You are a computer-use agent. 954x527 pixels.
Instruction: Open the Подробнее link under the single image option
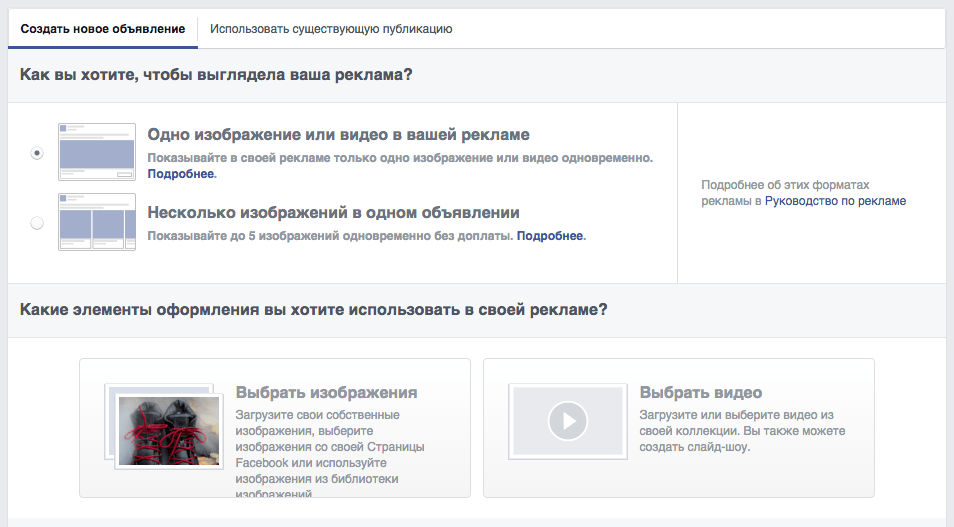[x=181, y=174]
